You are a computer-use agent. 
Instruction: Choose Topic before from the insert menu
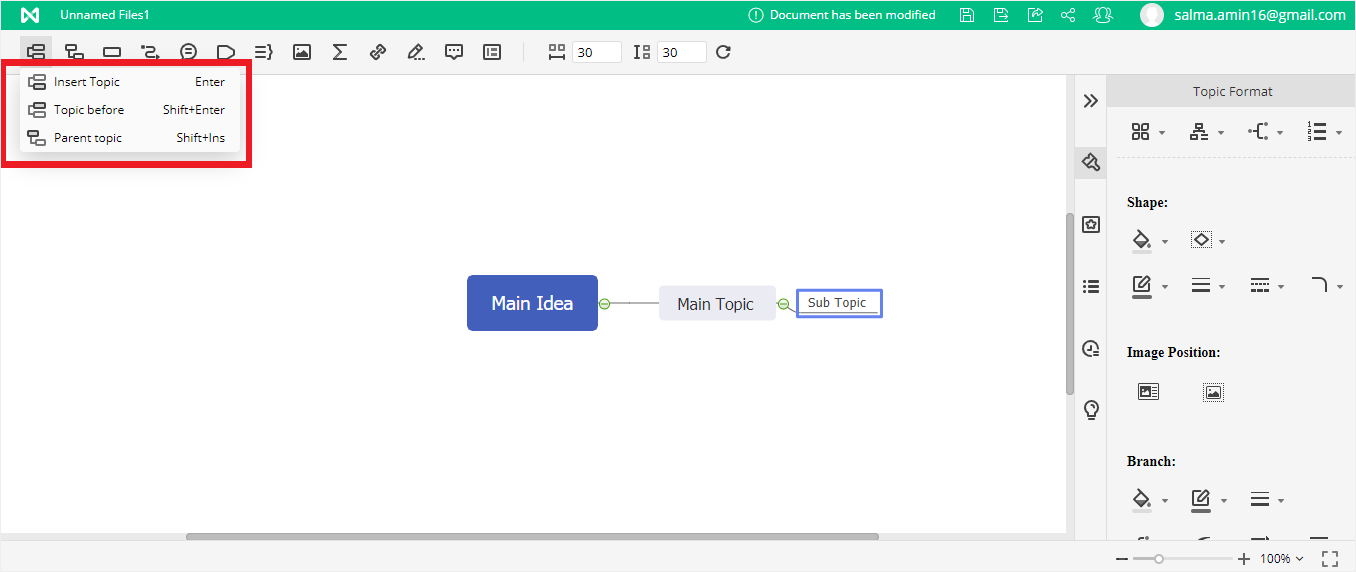[89, 110]
